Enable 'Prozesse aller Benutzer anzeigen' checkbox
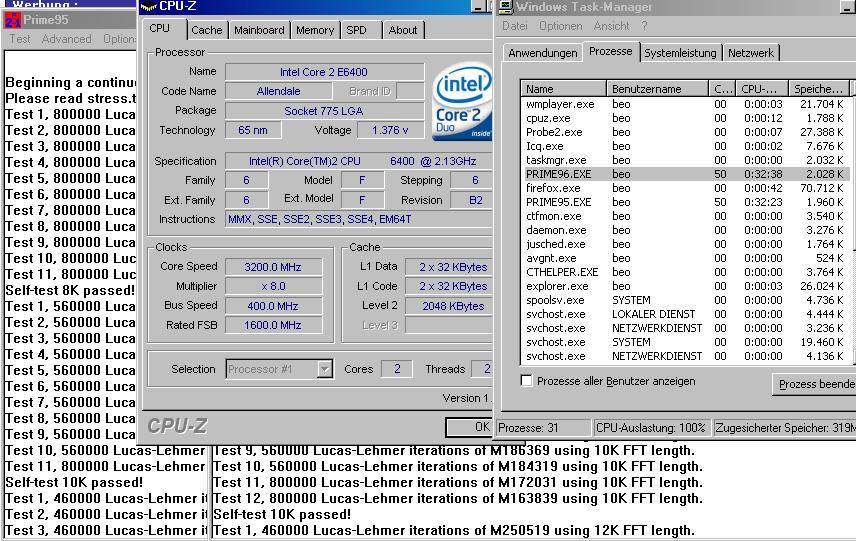 pyautogui.click(x=526, y=381)
